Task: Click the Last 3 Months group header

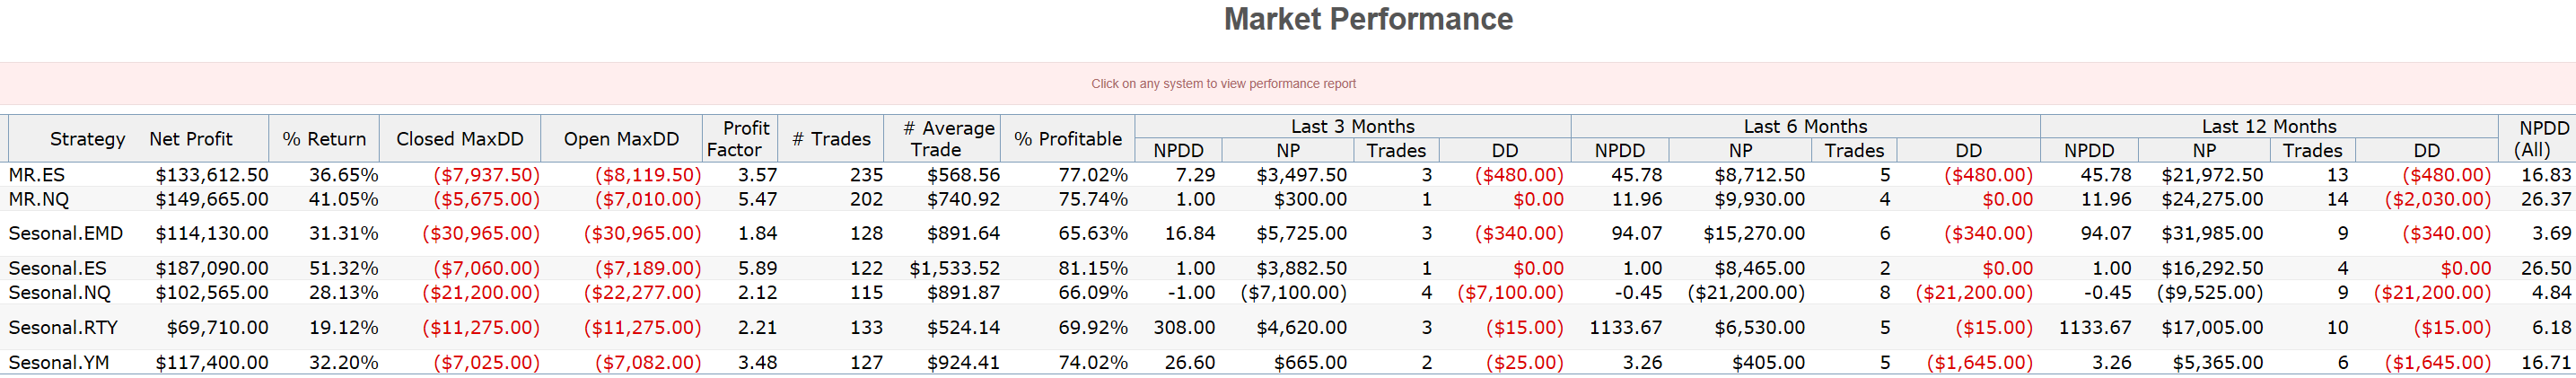Action: click(1352, 126)
